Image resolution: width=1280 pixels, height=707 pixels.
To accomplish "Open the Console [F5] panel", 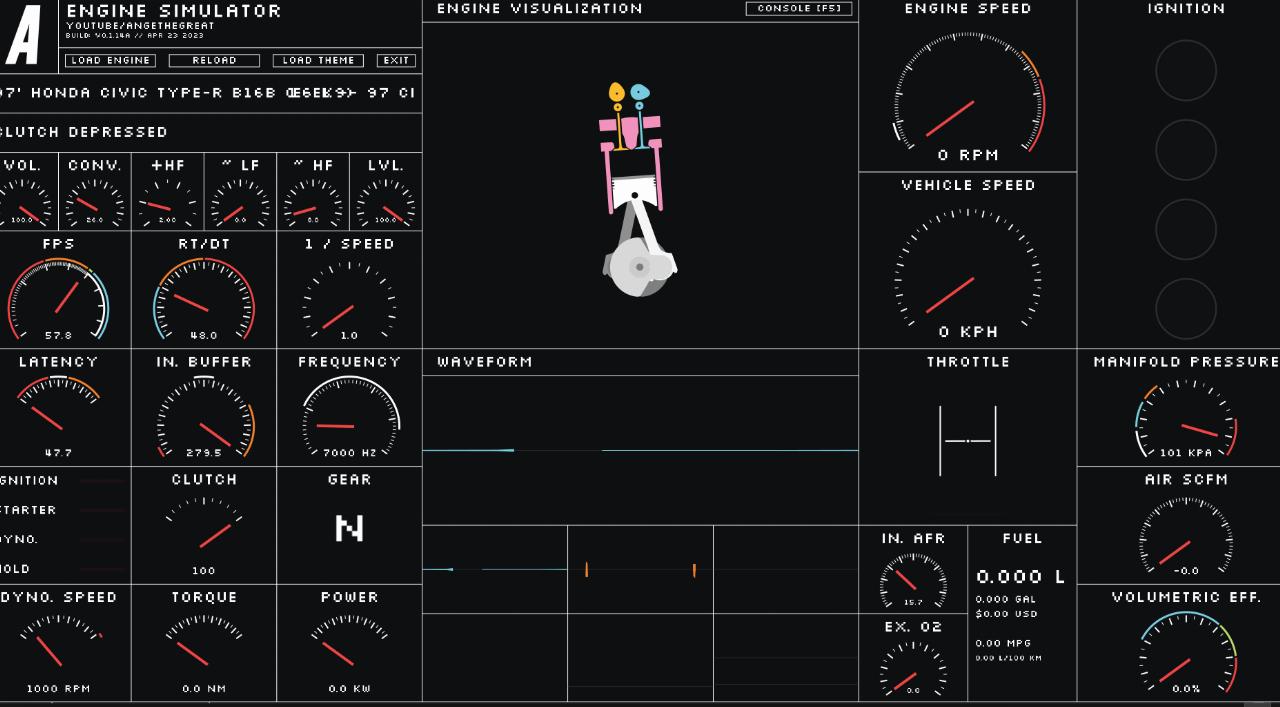I will click(x=799, y=9).
